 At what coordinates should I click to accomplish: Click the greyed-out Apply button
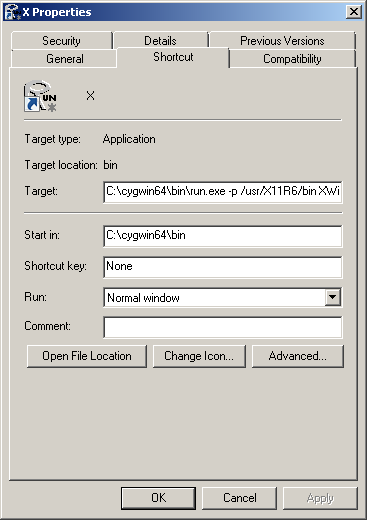[320, 498]
